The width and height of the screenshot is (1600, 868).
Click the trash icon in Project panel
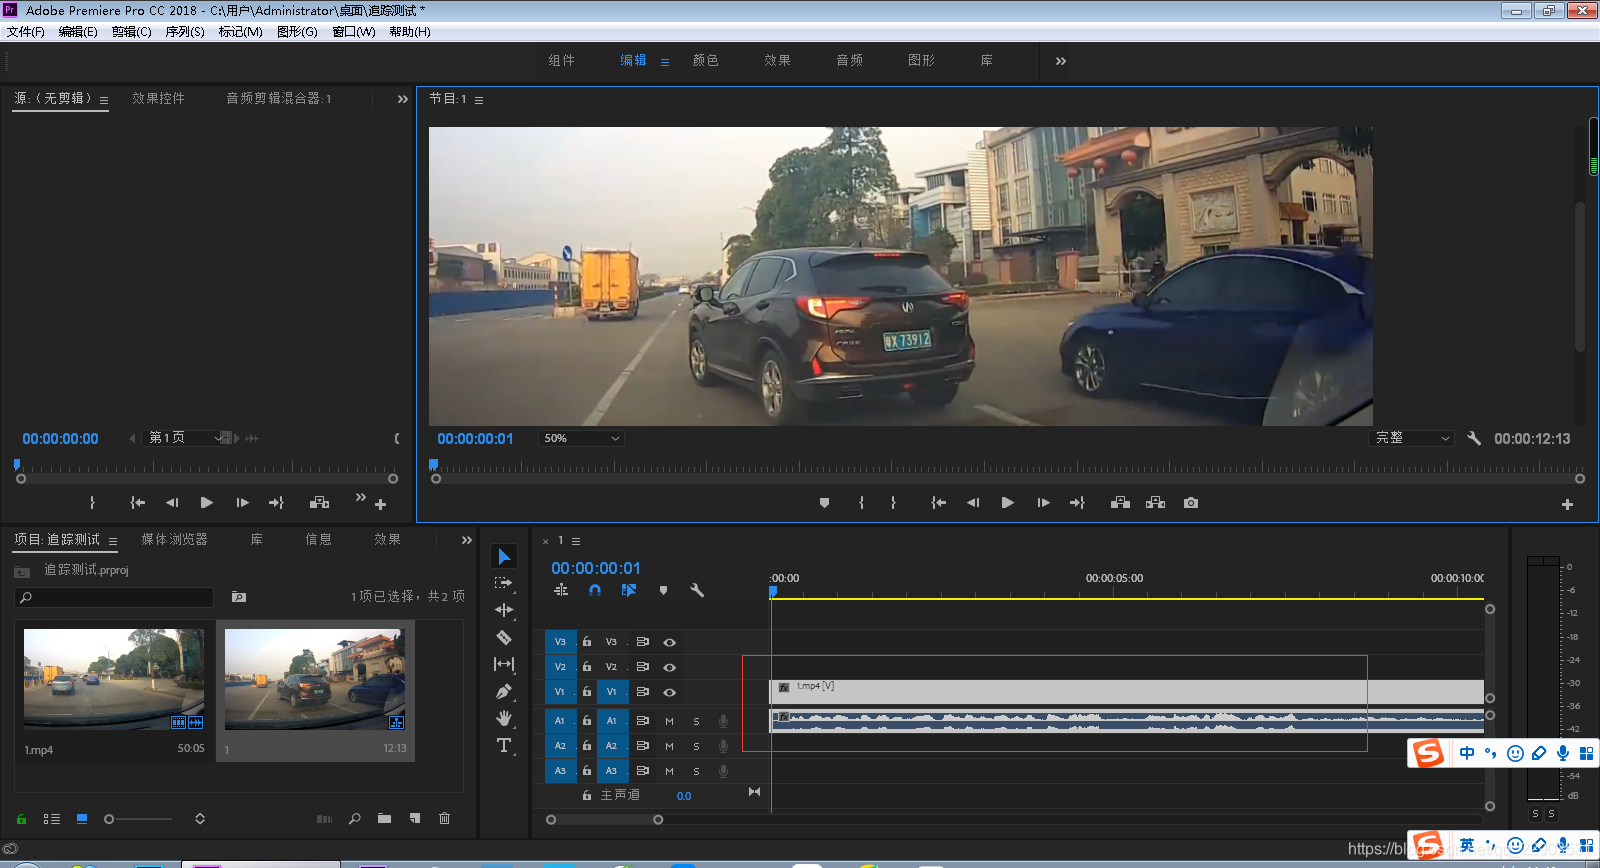tap(444, 818)
